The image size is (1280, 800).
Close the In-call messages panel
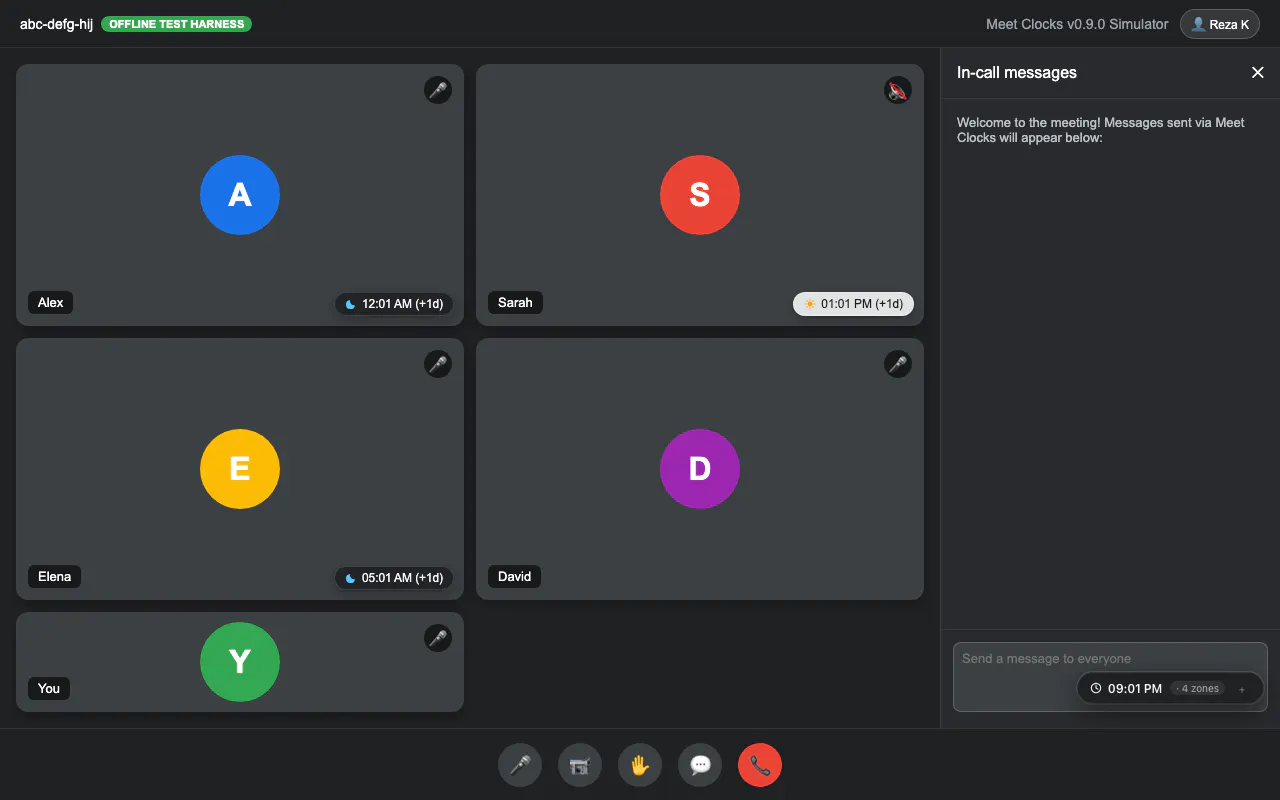1258,72
